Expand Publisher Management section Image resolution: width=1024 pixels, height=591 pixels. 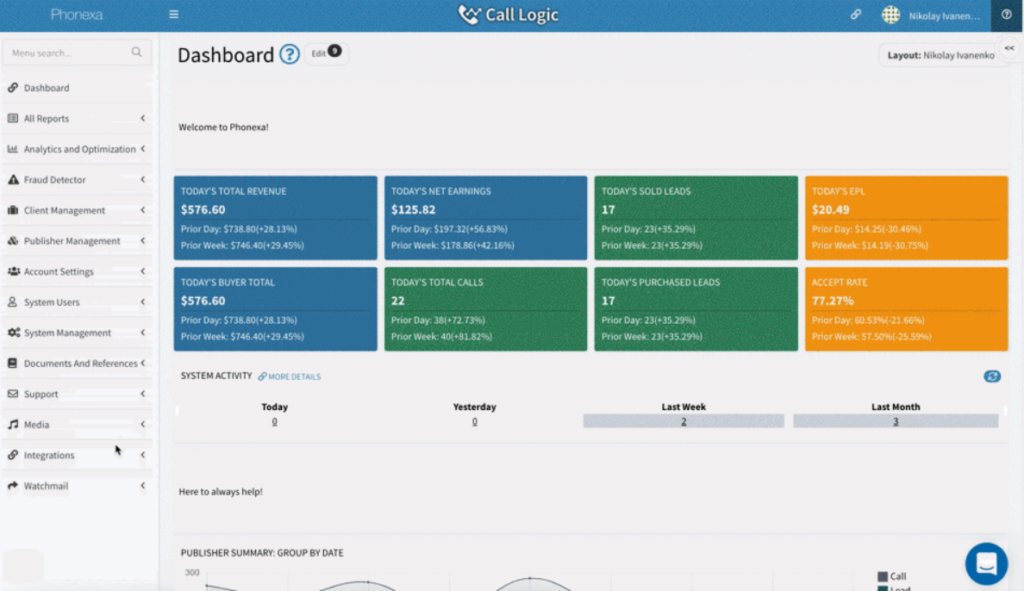(78, 241)
